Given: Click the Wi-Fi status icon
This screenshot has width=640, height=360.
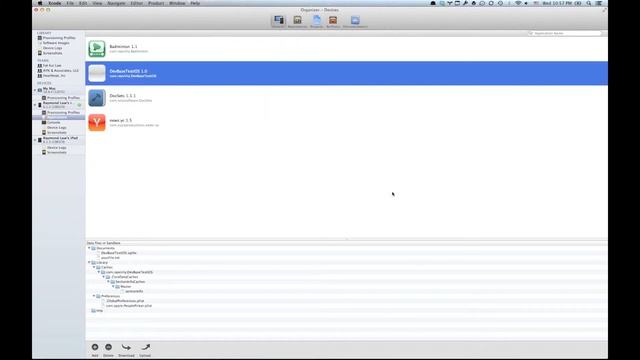Looking at the screenshot, I should [518, 3].
